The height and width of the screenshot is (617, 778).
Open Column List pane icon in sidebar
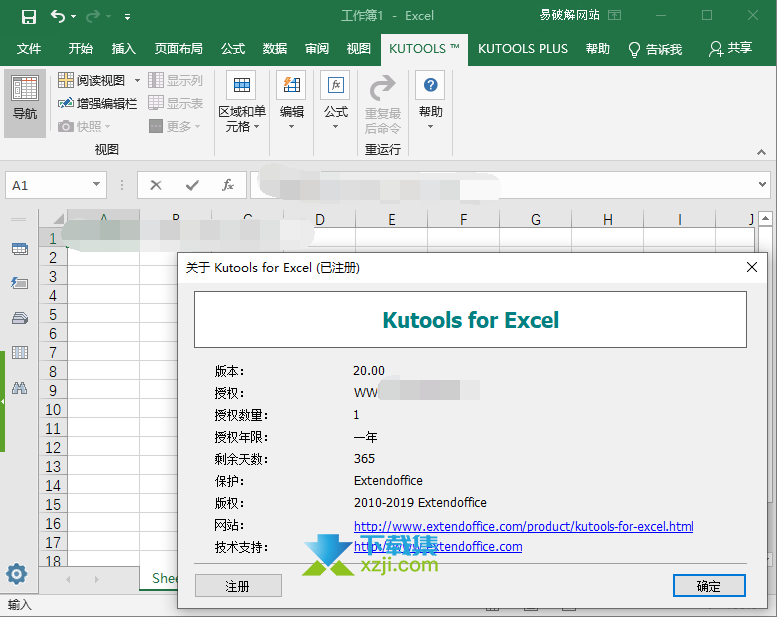(x=20, y=353)
